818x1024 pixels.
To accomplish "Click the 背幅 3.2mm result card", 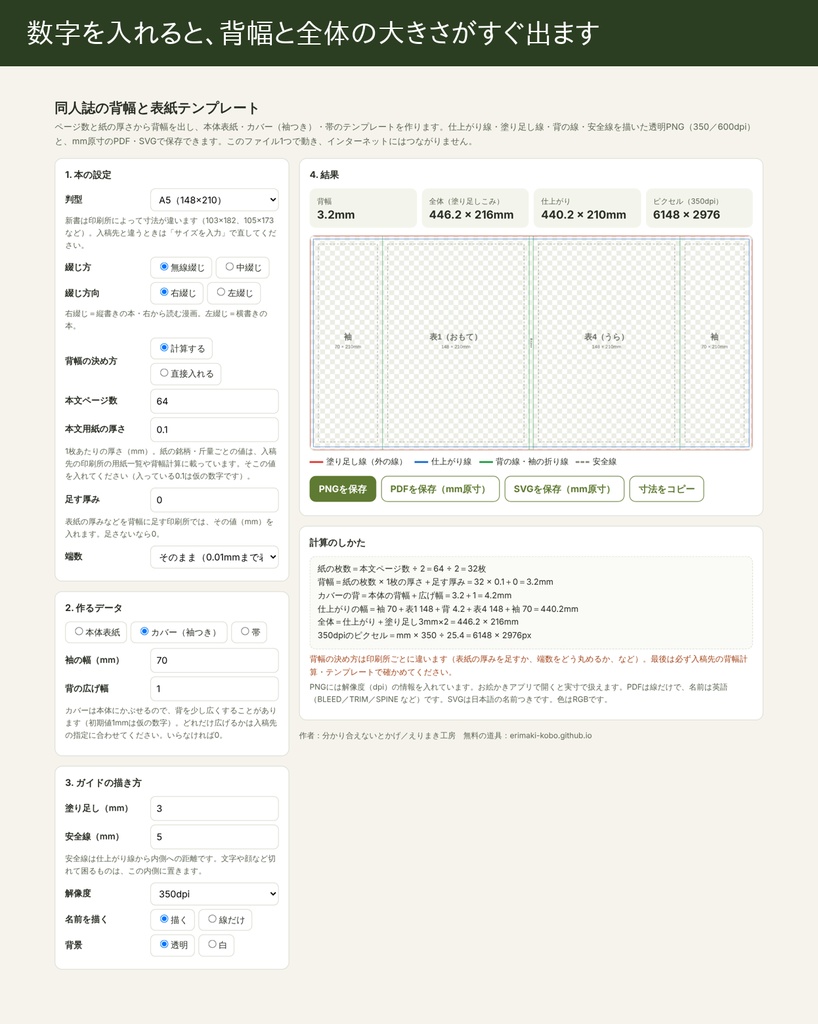I will pos(363,208).
